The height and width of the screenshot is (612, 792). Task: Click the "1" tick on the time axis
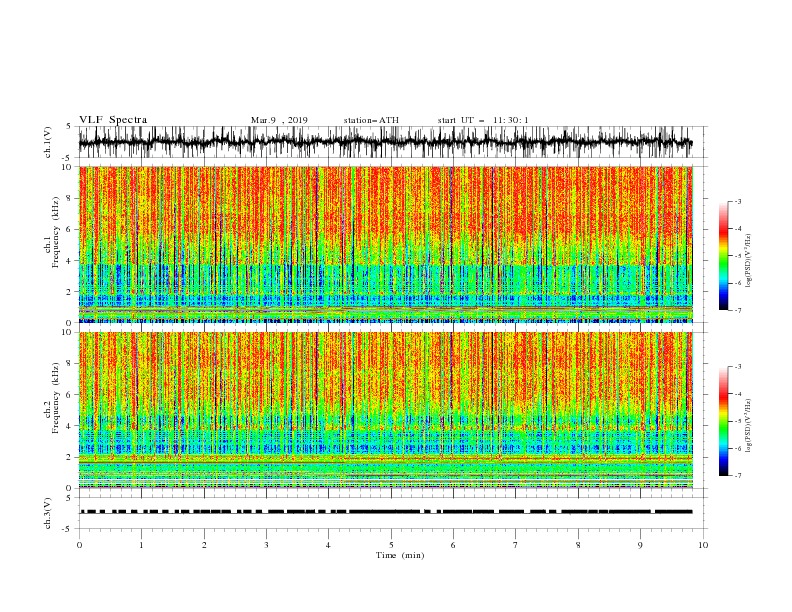click(141, 545)
